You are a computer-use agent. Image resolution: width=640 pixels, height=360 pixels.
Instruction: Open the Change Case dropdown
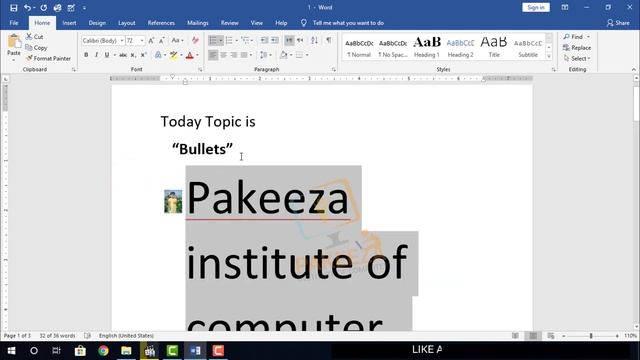177,40
